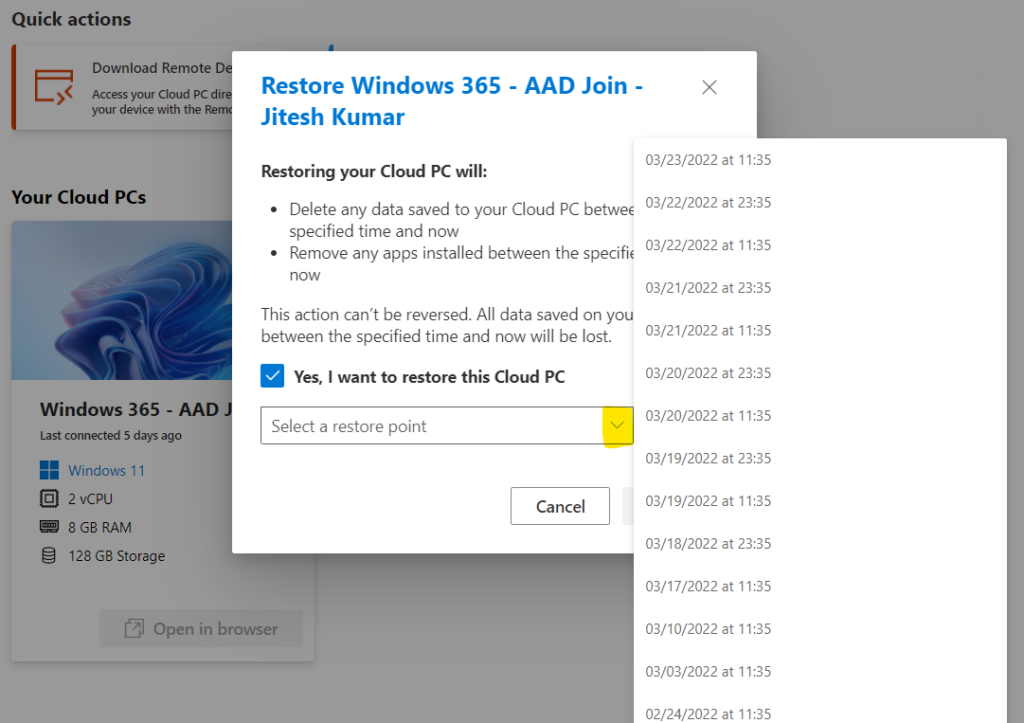
Task: Open the restore point dropdown chevron
Action: tap(617, 426)
